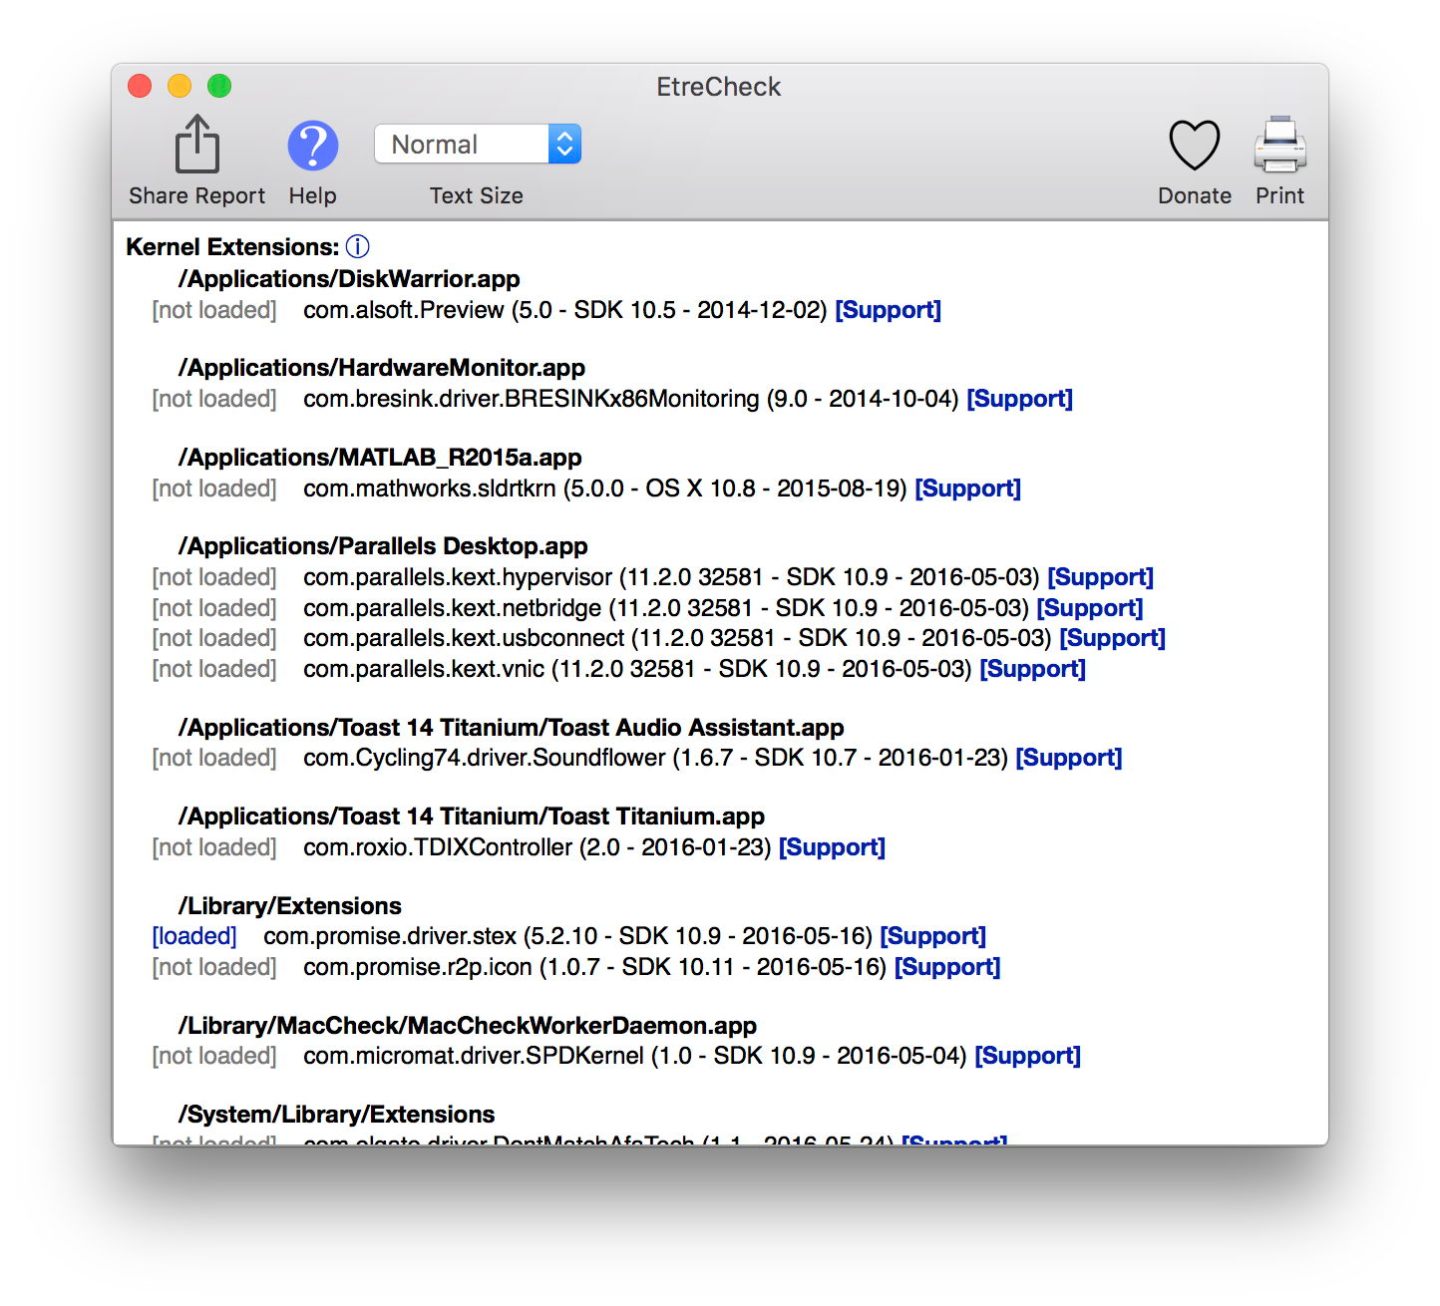Select the /Applications/DiskWarrior.app path
The image size is (1440, 1306).
349,279
